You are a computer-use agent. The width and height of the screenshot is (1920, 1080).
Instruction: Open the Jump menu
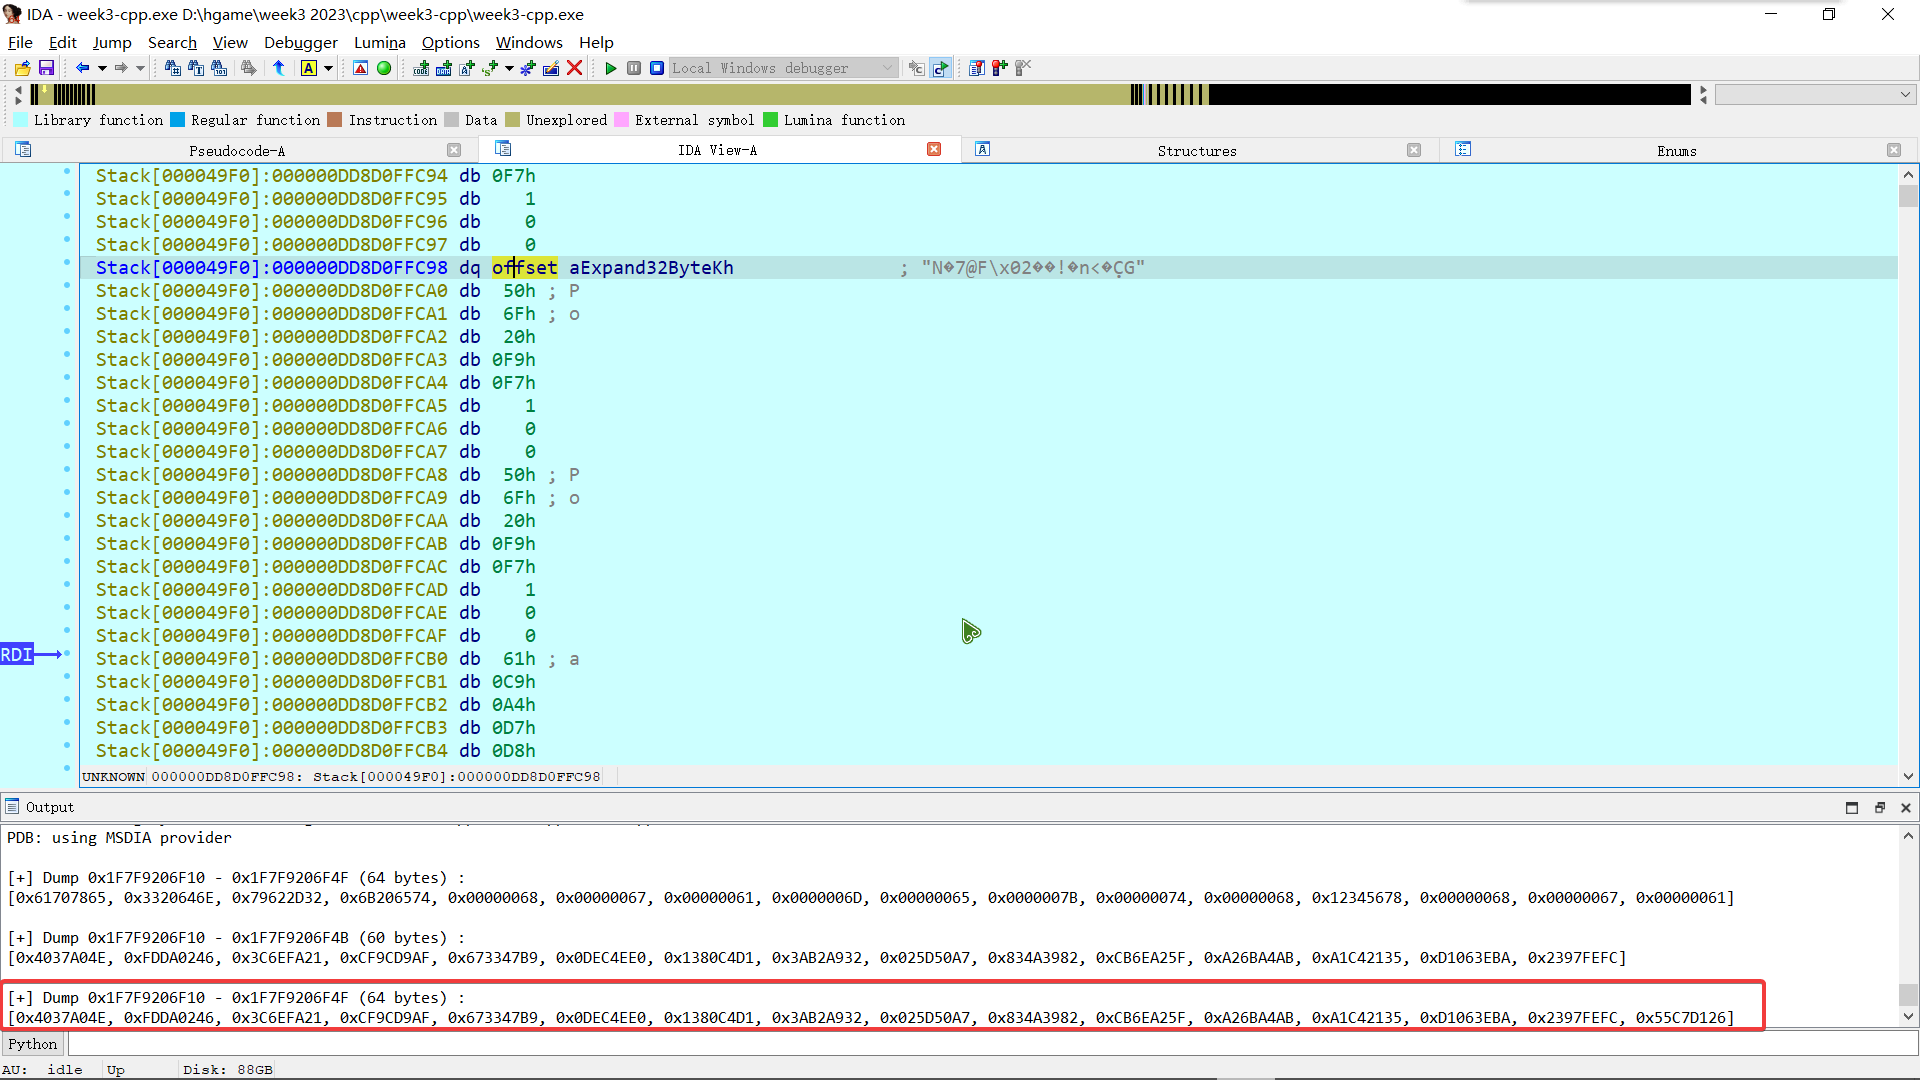pyautogui.click(x=112, y=42)
